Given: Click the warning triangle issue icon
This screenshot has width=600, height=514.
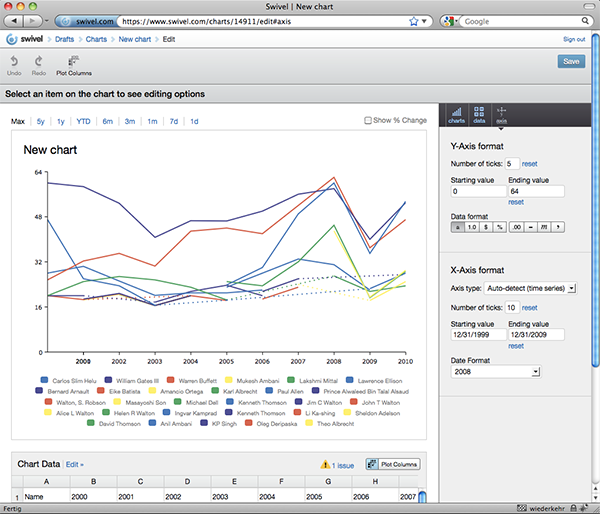Looking at the screenshot, I should pos(325,464).
